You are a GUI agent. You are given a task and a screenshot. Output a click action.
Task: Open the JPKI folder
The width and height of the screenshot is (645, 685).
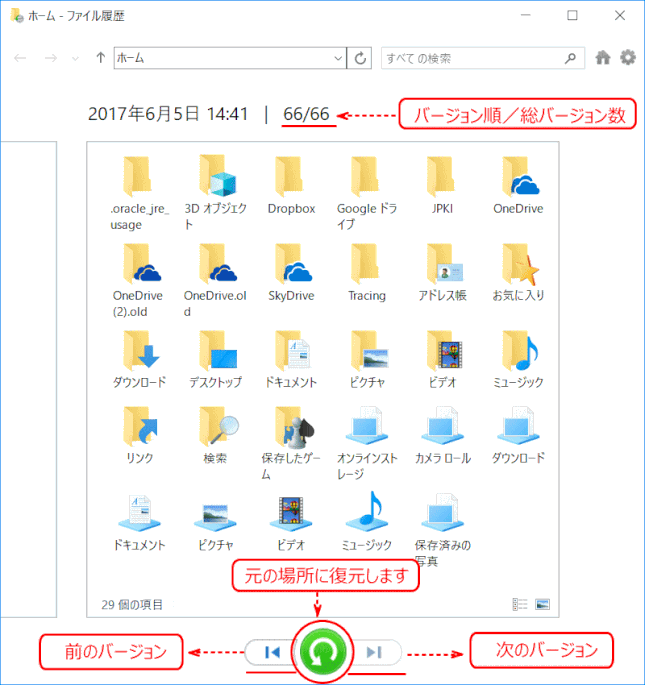[442, 185]
